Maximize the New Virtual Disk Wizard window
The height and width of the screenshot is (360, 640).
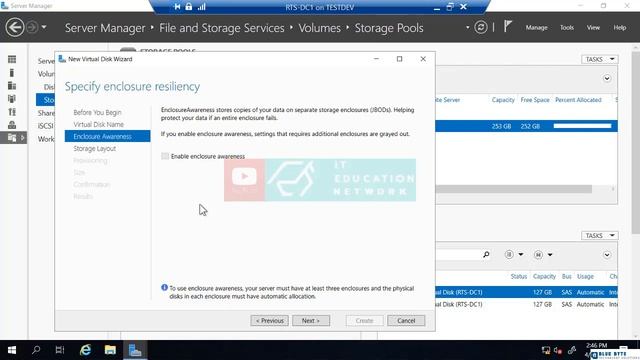tap(399, 59)
